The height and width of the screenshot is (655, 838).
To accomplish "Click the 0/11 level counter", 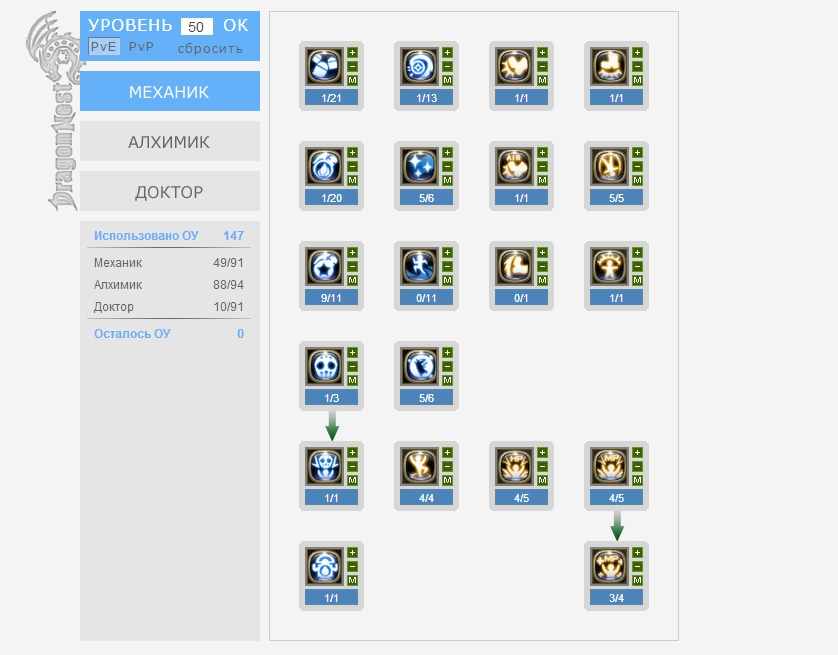I will pos(426,298).
